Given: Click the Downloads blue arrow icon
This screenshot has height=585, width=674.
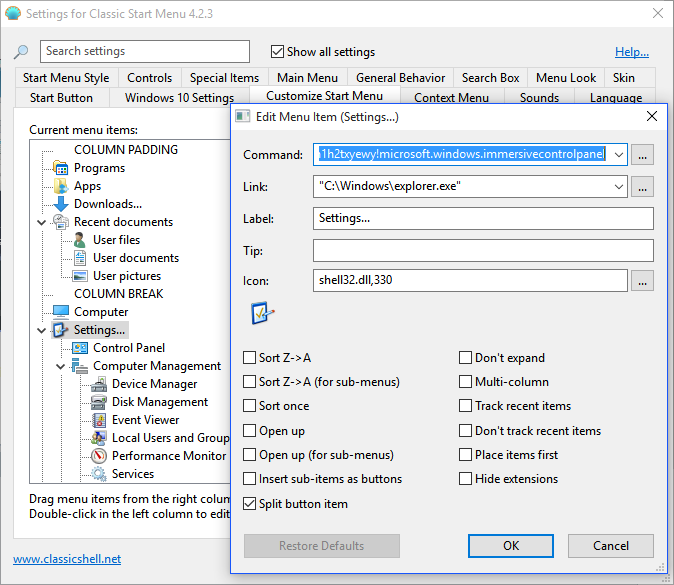Looking at the screenshot, I should coord(61,204).
